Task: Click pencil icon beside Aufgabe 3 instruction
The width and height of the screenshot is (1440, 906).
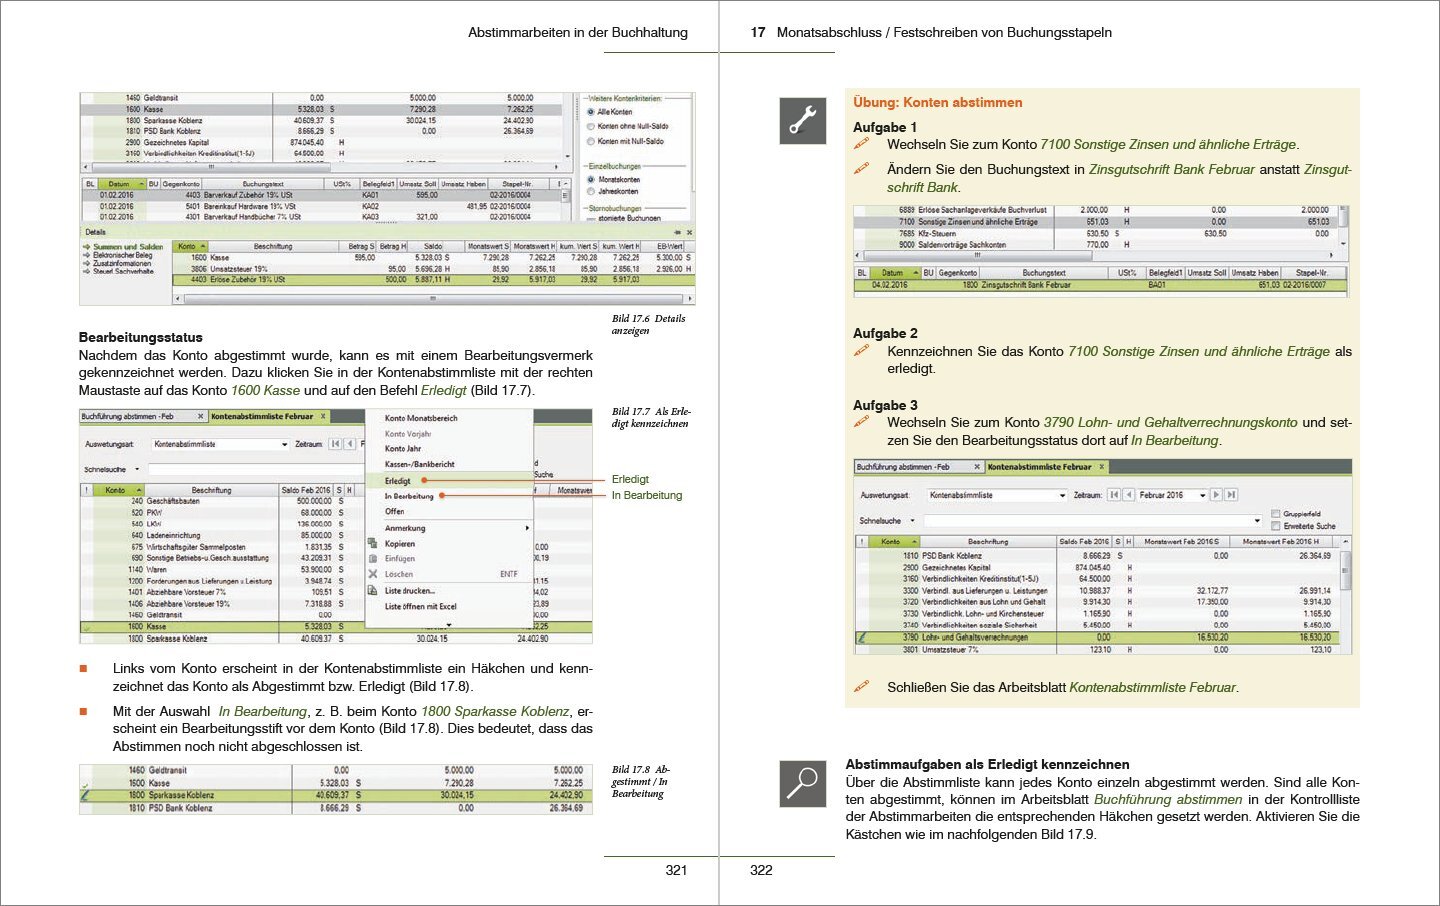Action: click(x=861, y=422)
